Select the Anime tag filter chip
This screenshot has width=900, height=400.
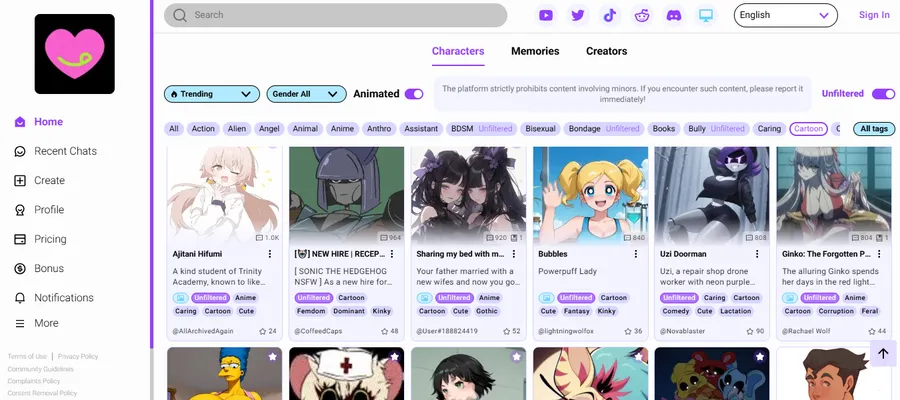click(x=343, y=129)
